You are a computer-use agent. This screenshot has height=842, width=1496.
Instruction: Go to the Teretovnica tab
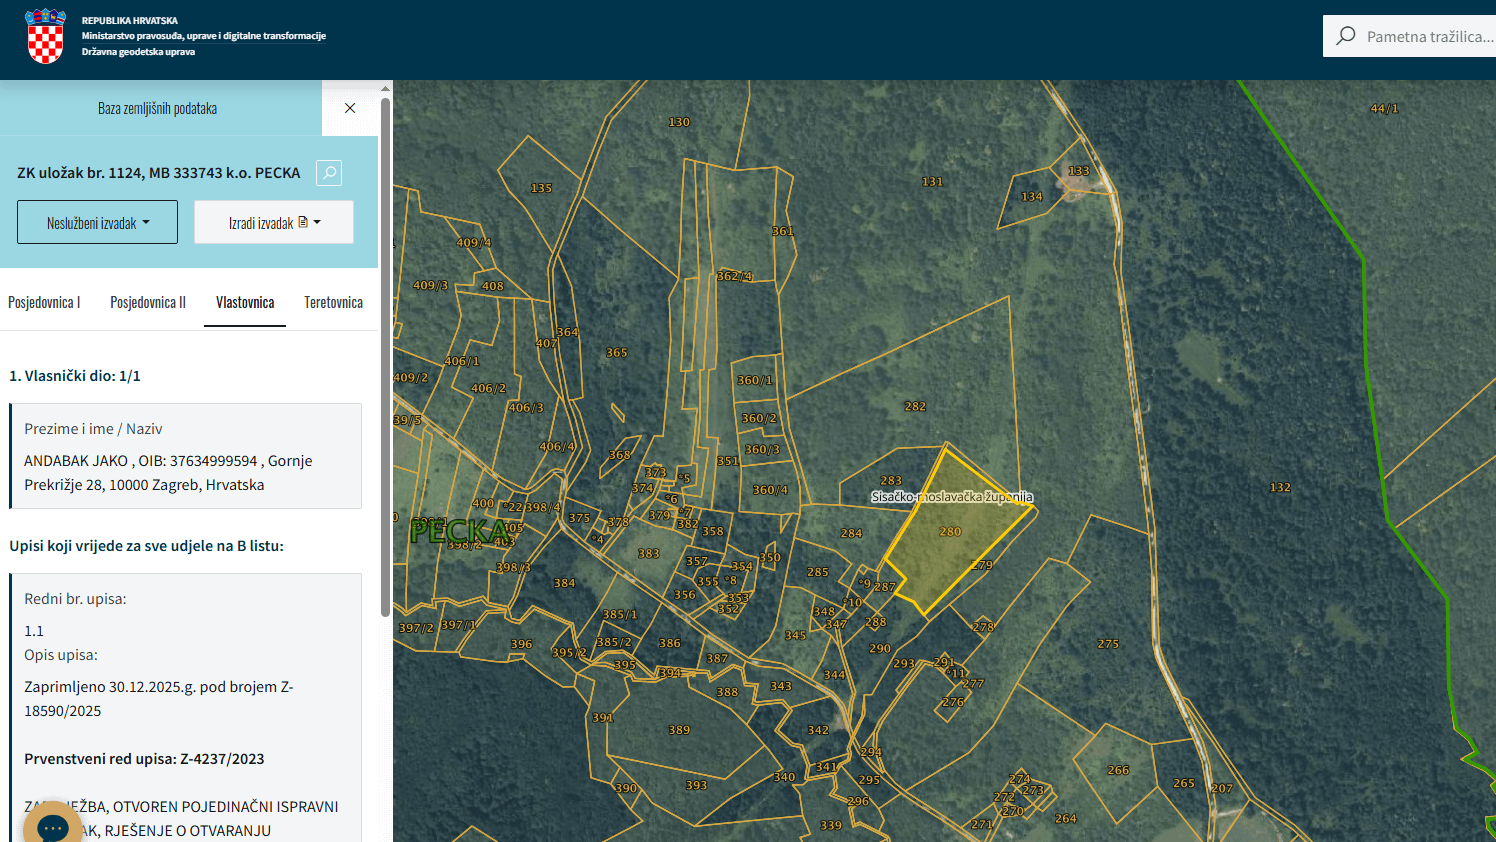(333, 302)
